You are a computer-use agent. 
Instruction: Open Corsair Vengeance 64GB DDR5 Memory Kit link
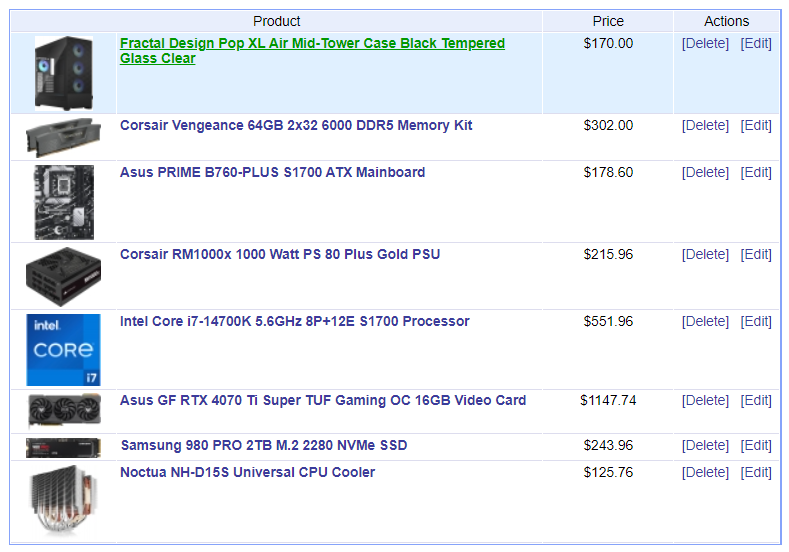point(296,125)
